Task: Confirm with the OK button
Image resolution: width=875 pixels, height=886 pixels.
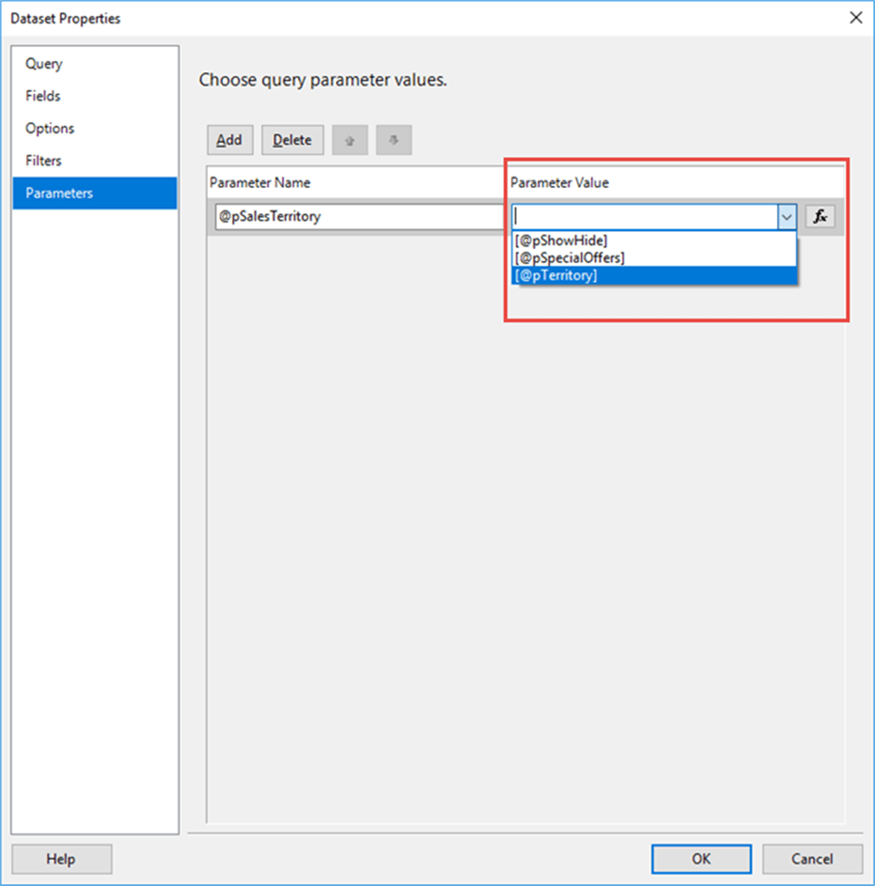Action: pyautogui.click(x=701, y=858)
